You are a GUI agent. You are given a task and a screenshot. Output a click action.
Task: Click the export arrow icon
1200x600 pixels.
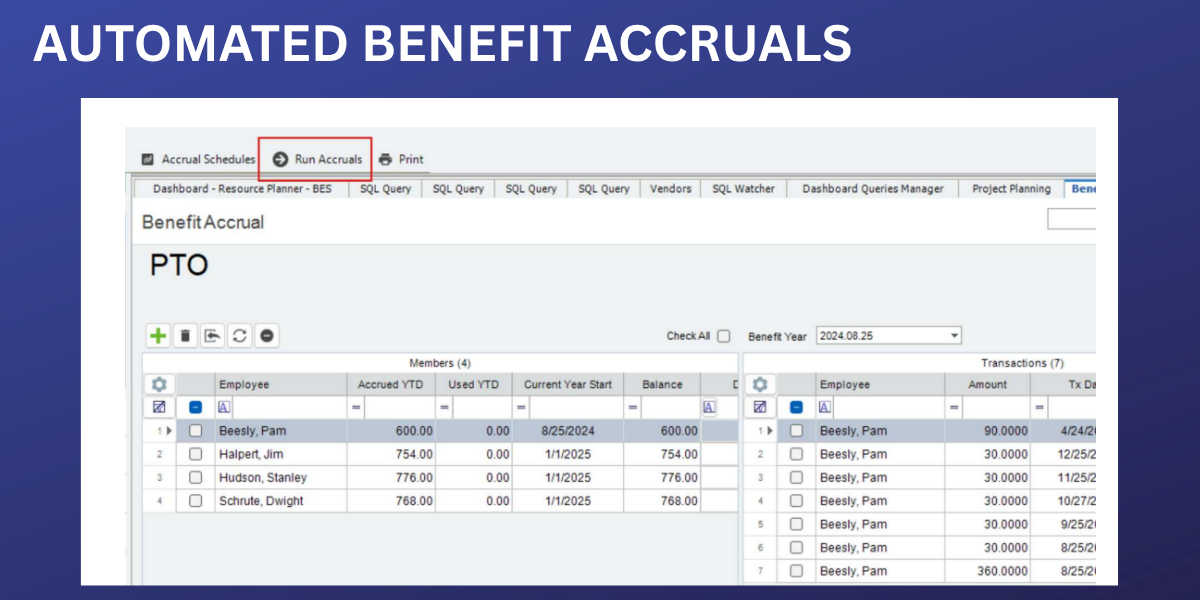(x=212, y=336)
